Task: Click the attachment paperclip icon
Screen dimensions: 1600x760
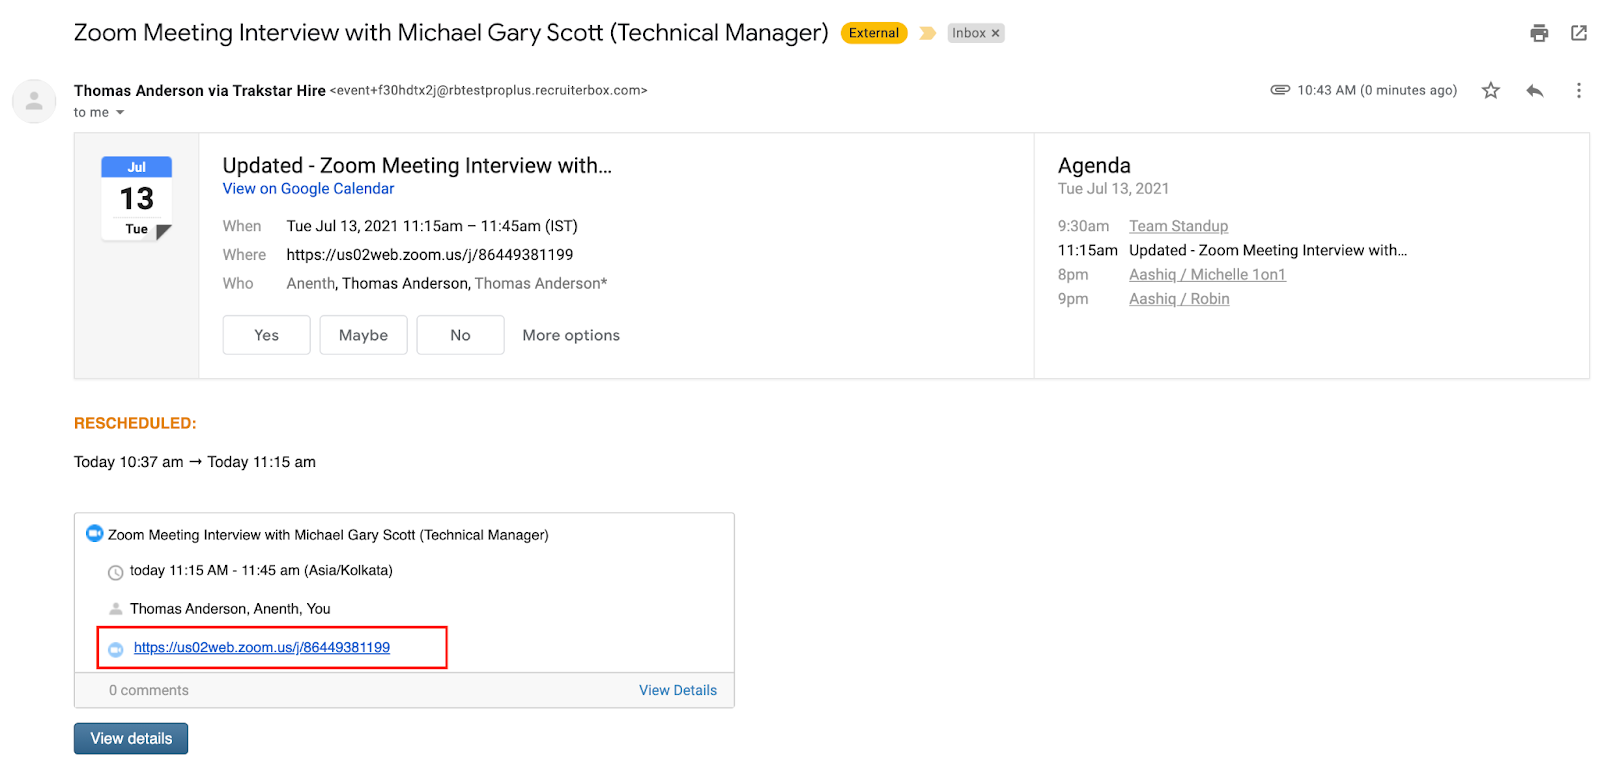Action: (x=1280, y=90)
